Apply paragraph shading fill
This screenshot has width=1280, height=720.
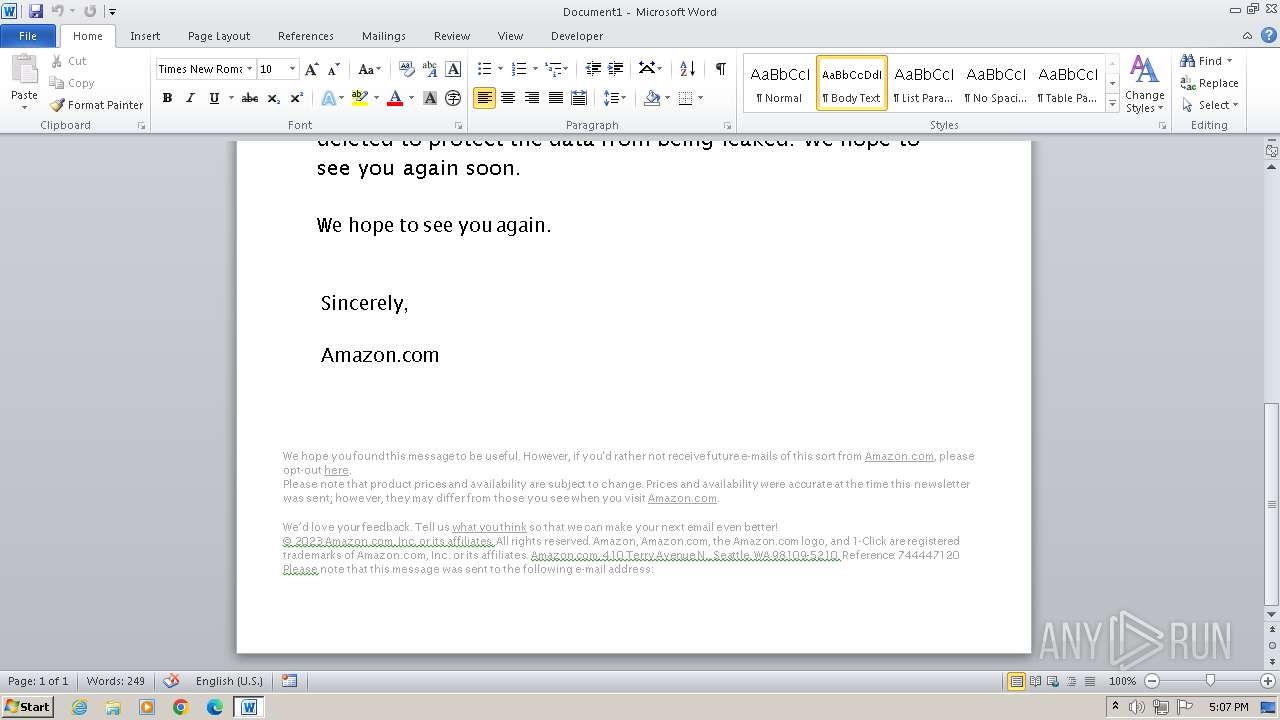point(652,98)
